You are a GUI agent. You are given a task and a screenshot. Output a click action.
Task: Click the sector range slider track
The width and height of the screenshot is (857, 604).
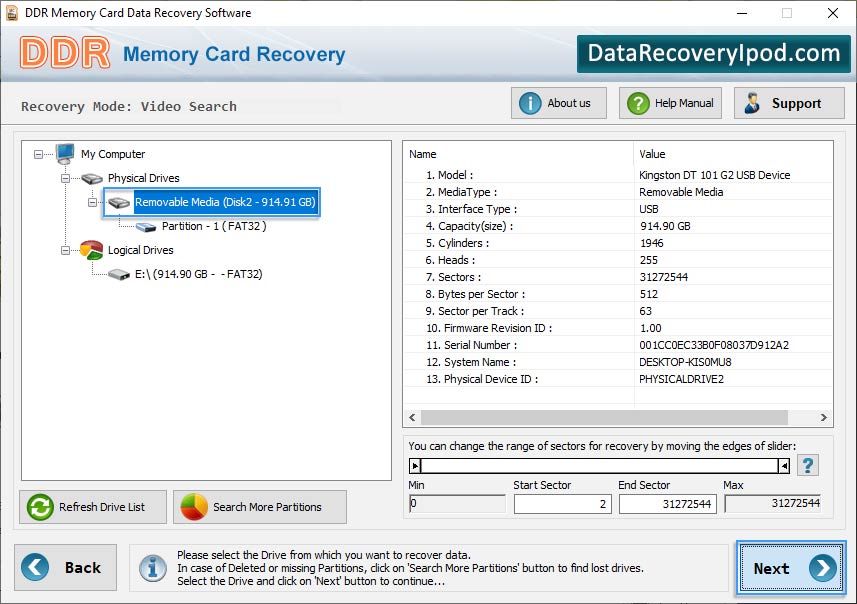coord(599,466)
